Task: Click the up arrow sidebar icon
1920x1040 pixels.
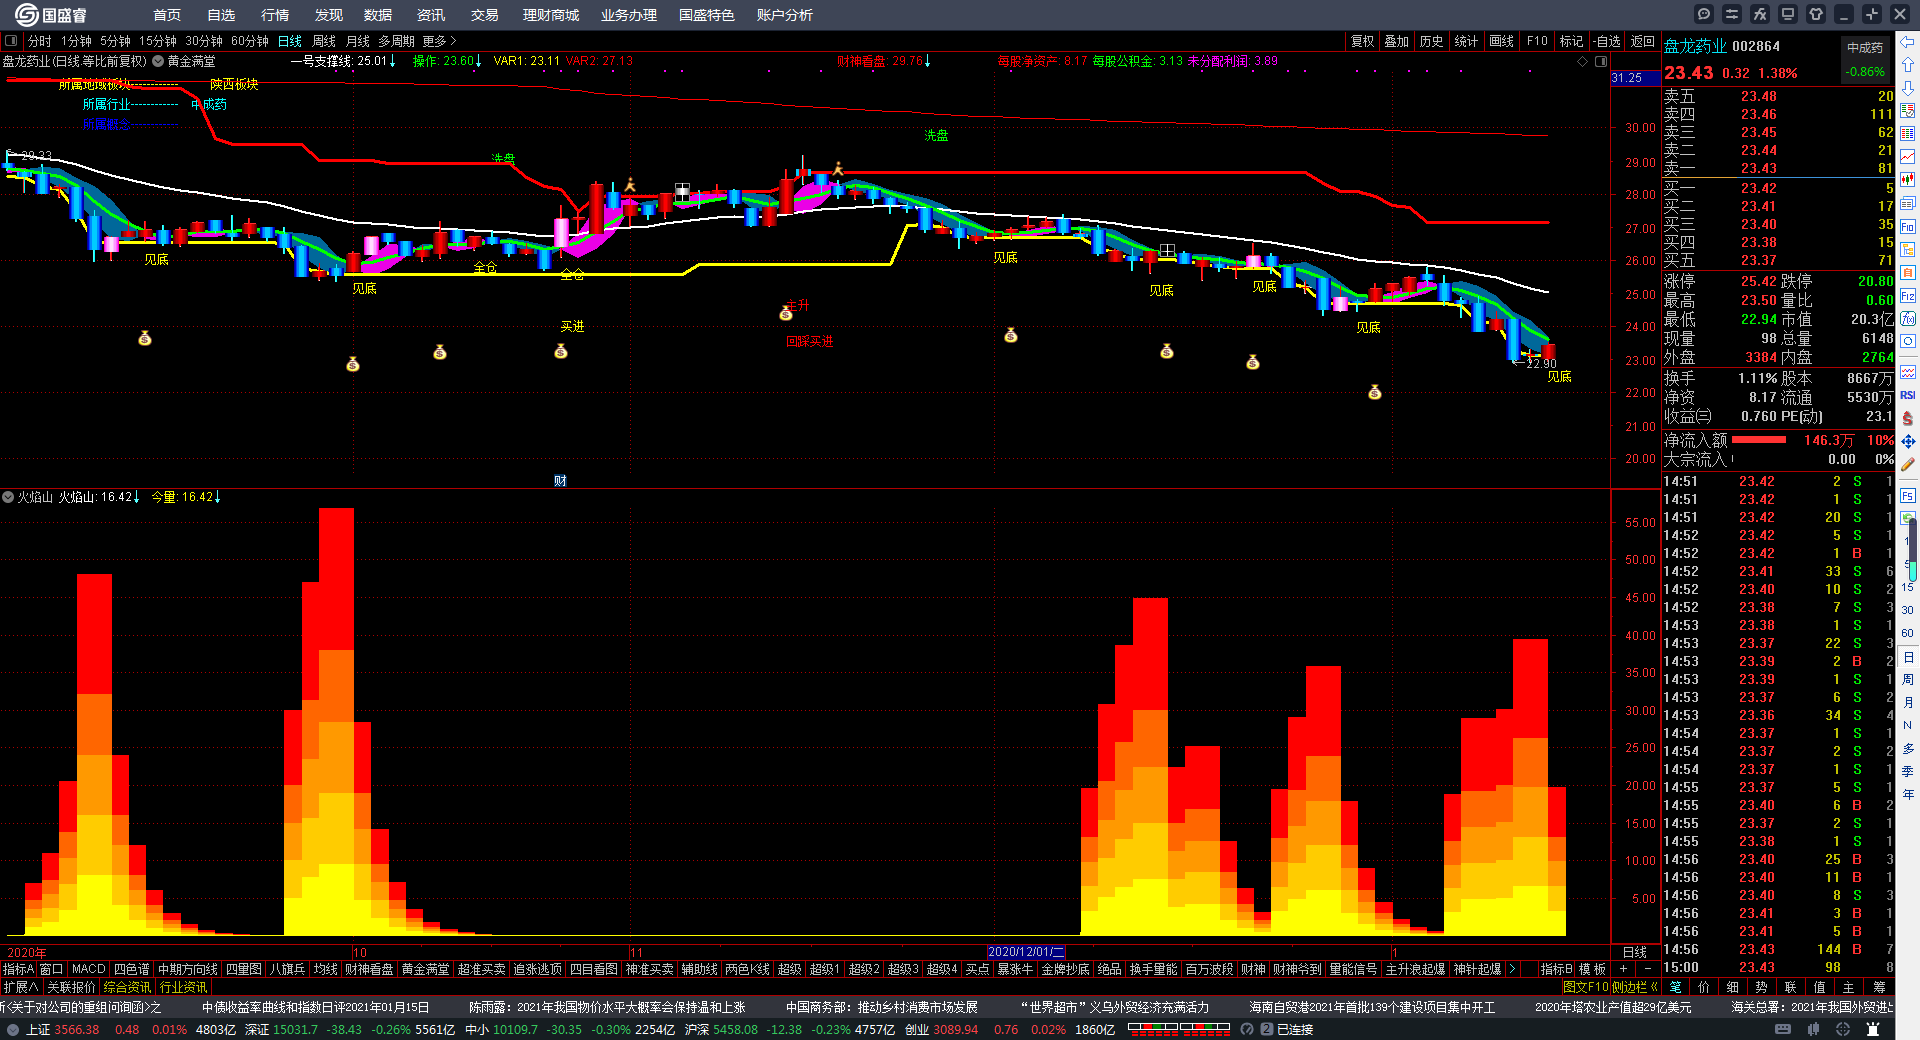Action: click(1908, 65)
